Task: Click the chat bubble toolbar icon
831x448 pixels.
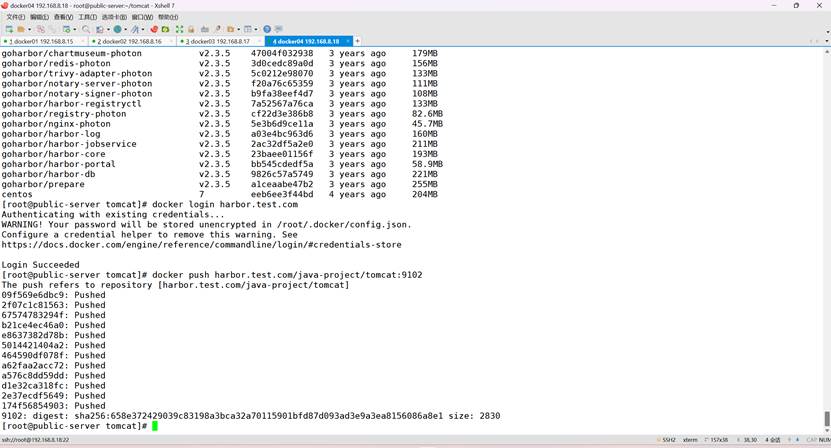Action: coord(279,29)
